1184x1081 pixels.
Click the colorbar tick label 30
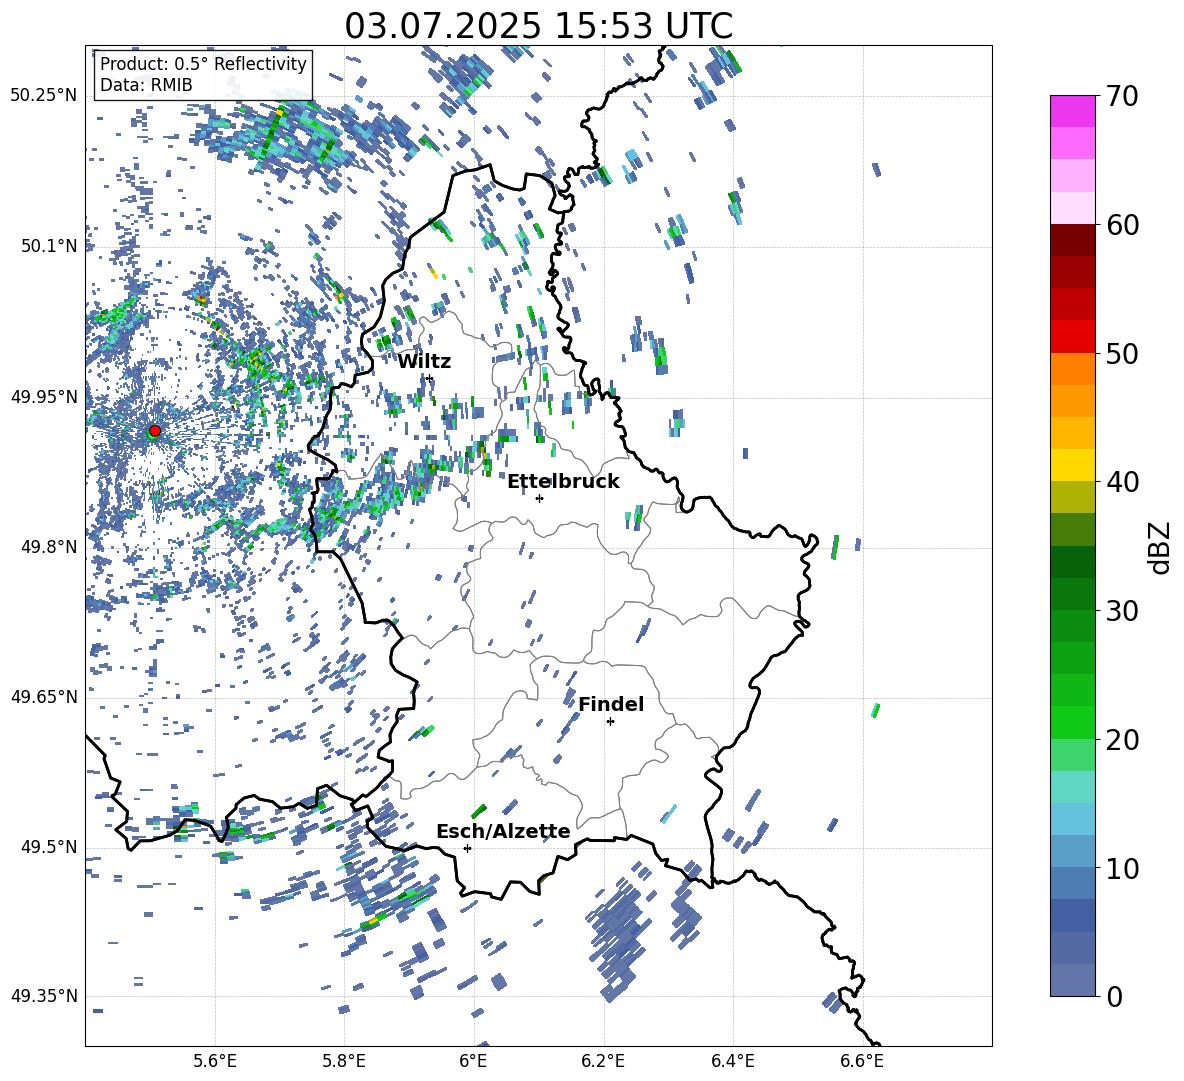coord(1123,611)
